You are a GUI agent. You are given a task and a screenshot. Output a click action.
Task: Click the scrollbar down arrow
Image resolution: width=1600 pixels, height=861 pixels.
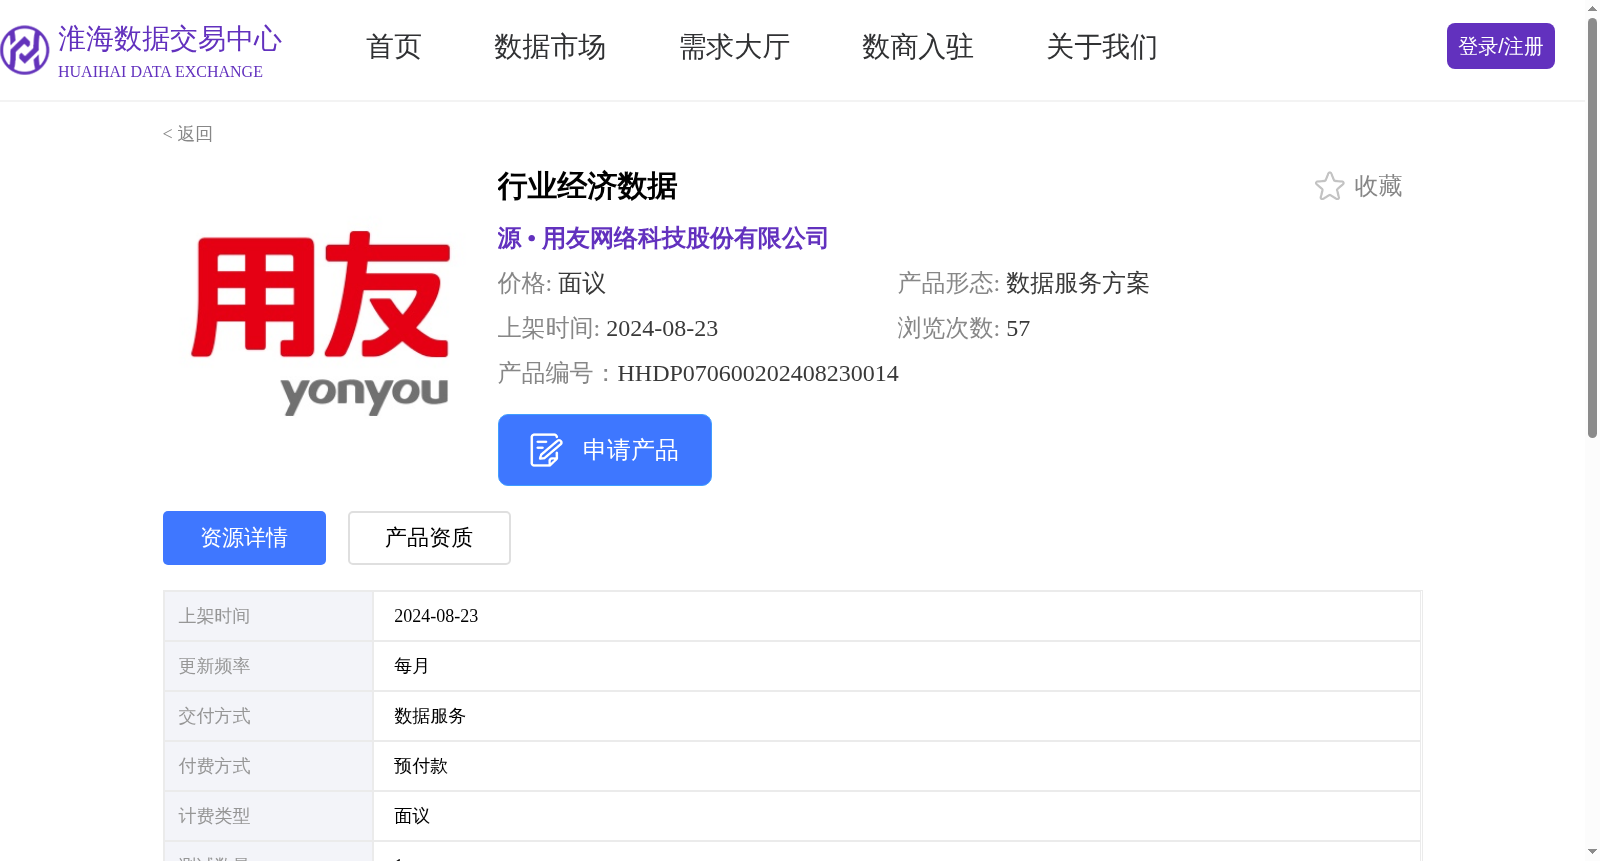[x=1592, y=853]
